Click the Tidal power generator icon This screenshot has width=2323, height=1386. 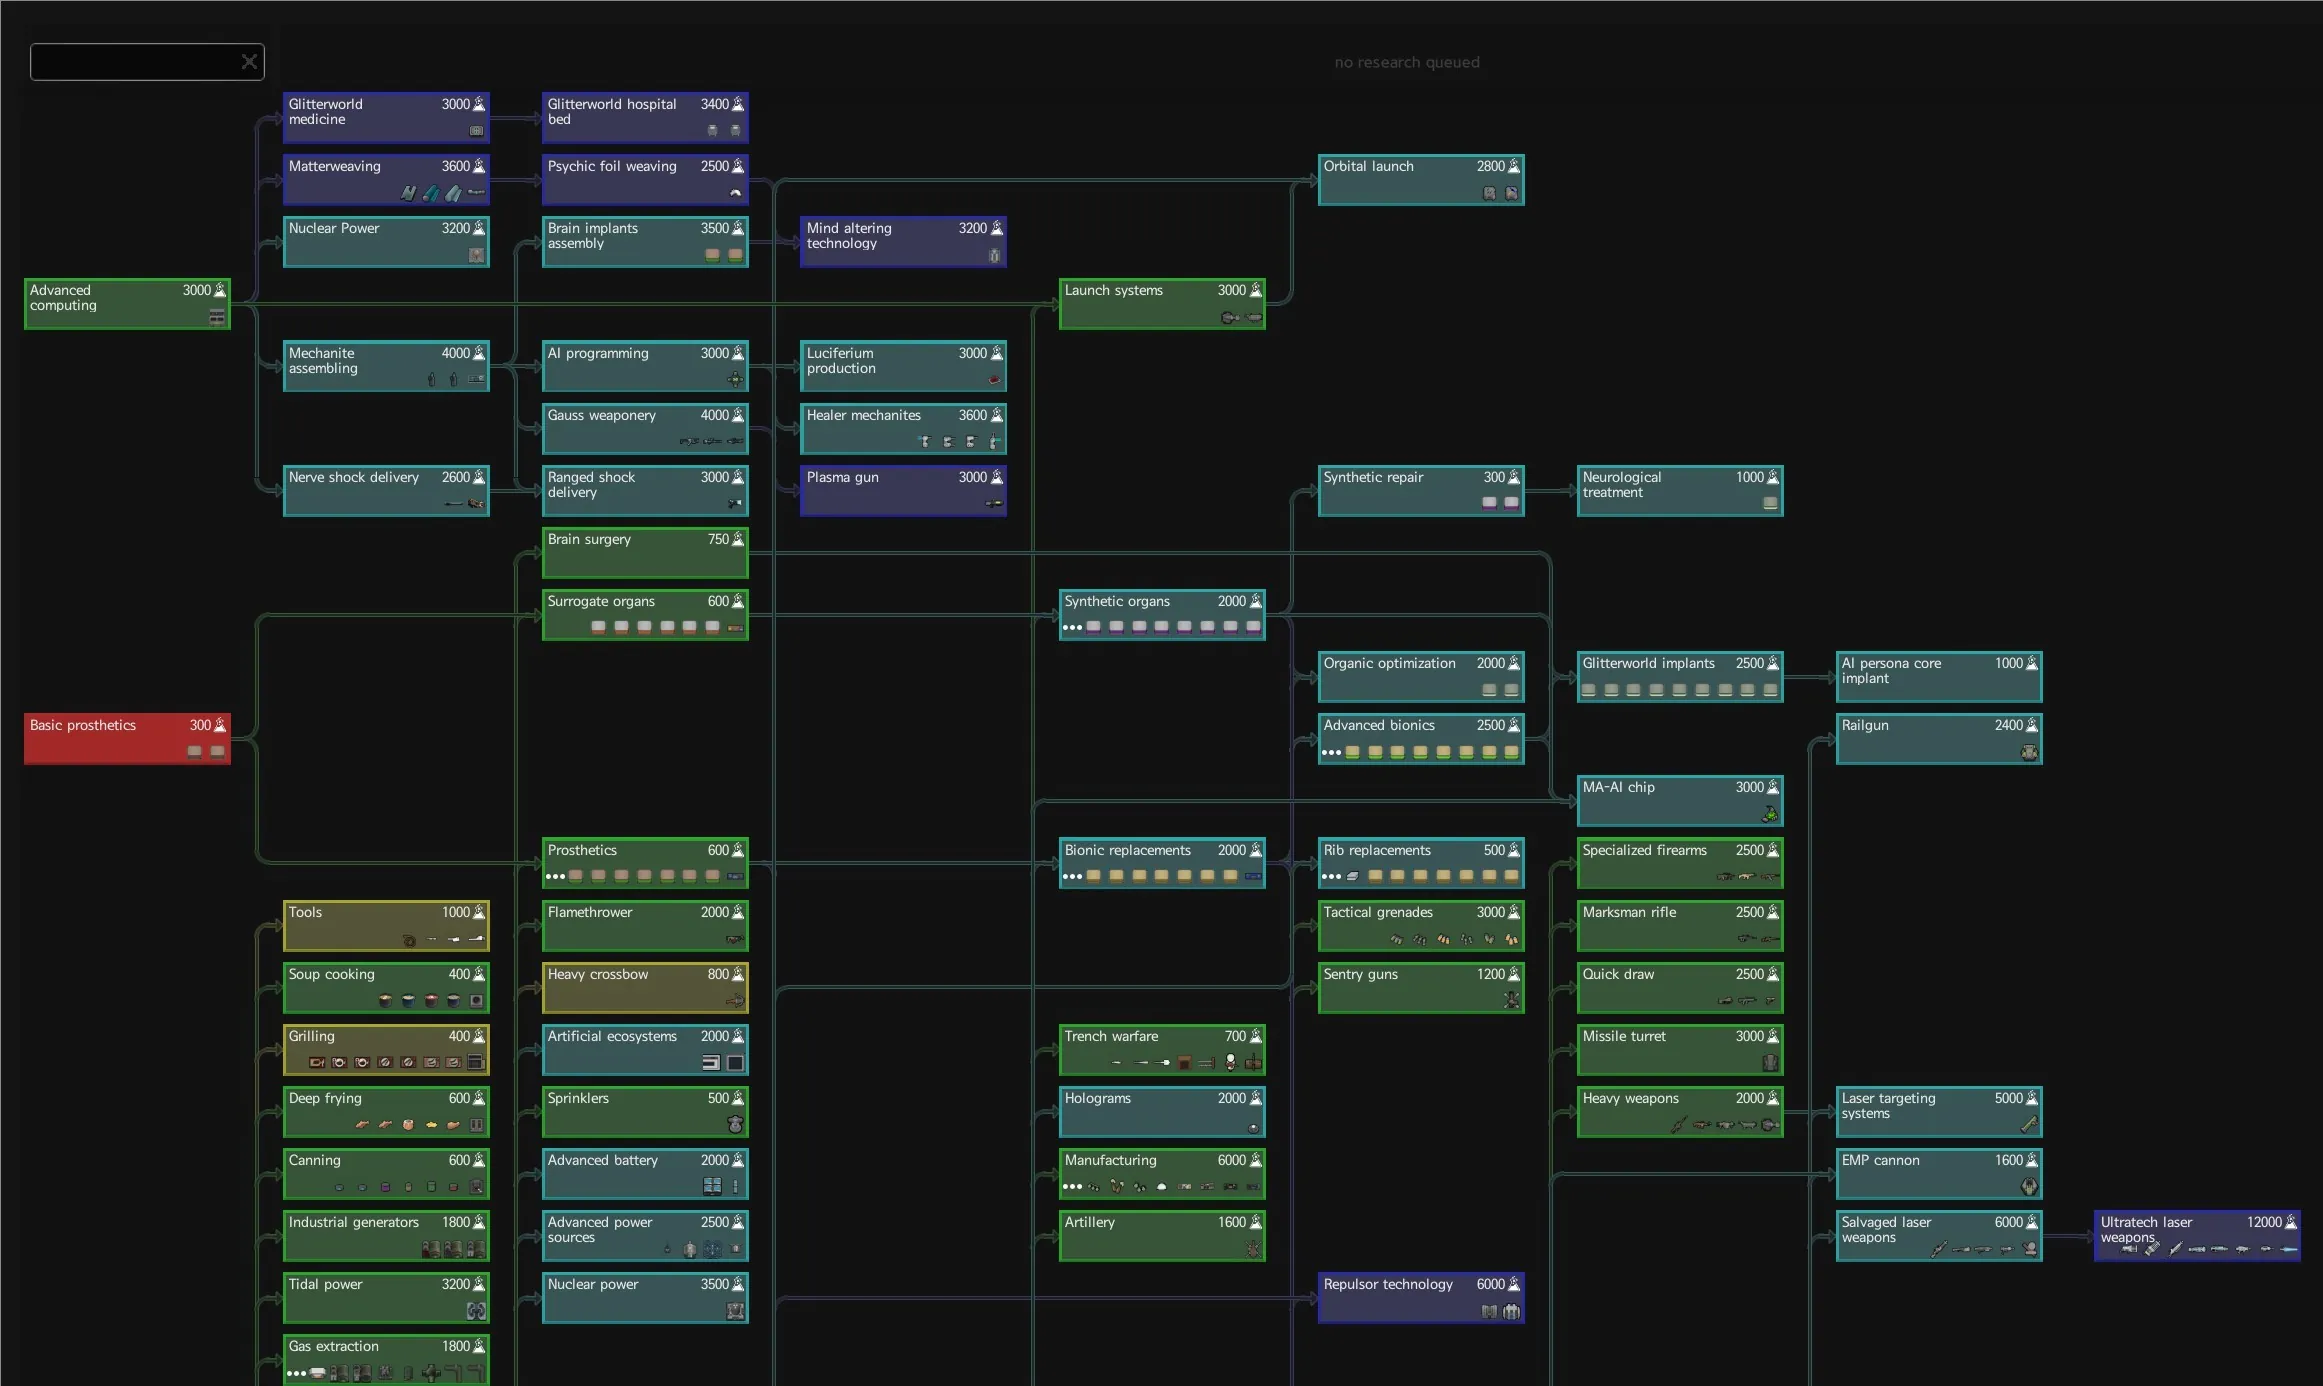pyautogui.click(x=476, y=1310)
